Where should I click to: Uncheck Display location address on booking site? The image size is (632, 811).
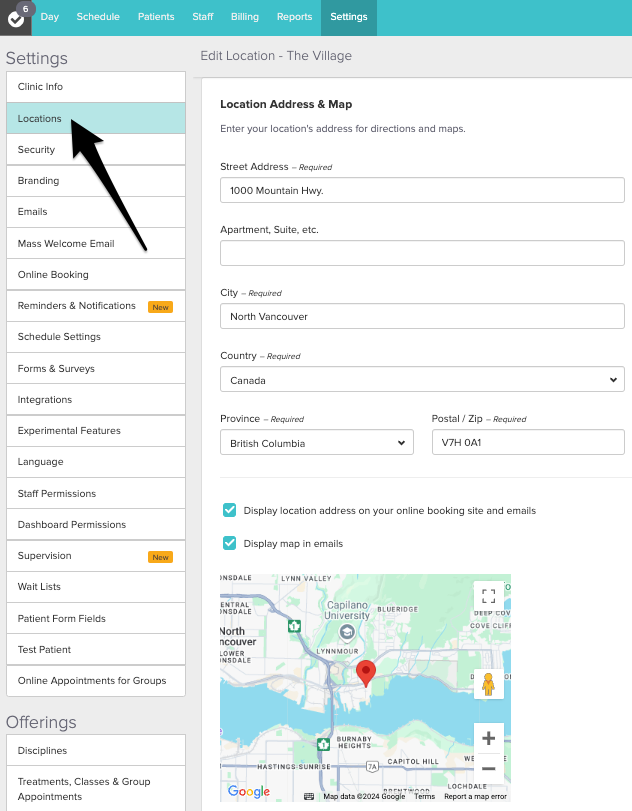click(x=230, y=510)
